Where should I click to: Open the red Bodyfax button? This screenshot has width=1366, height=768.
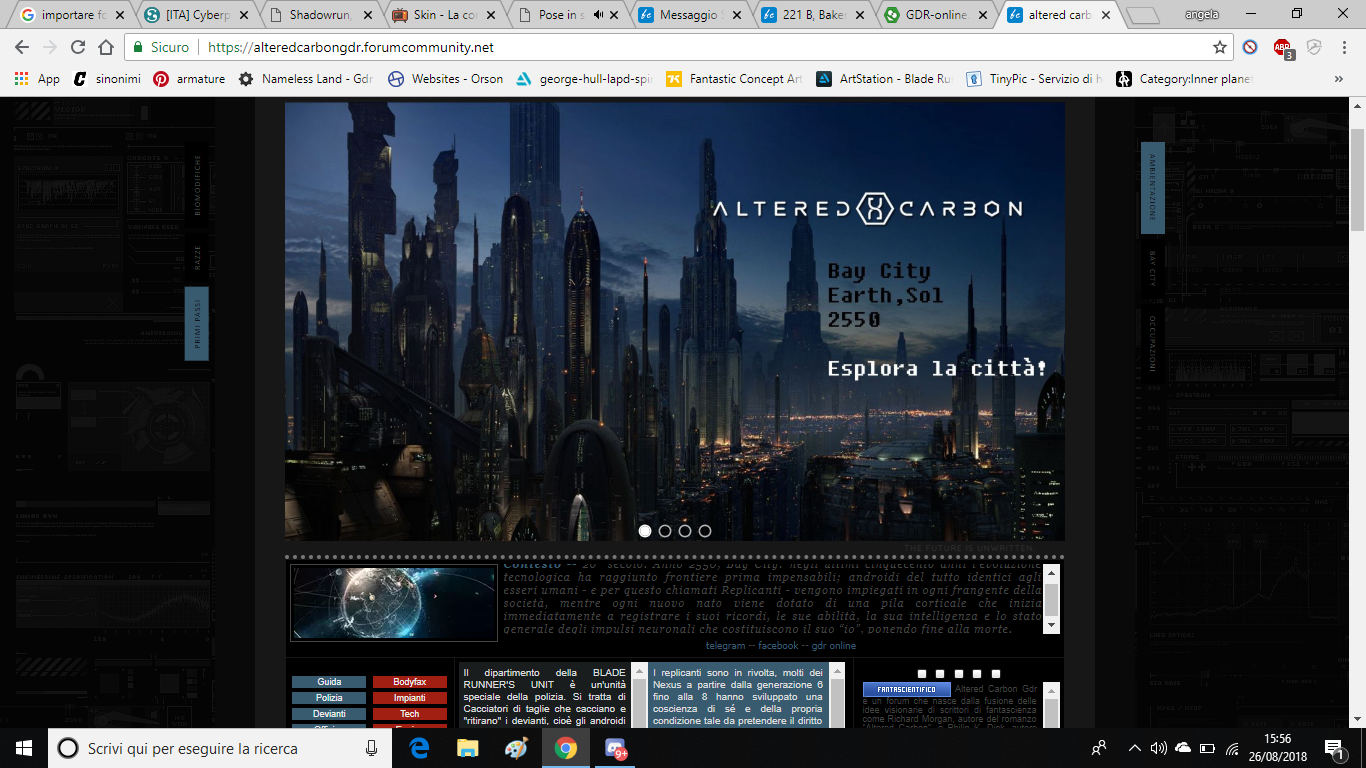point(410,682)
